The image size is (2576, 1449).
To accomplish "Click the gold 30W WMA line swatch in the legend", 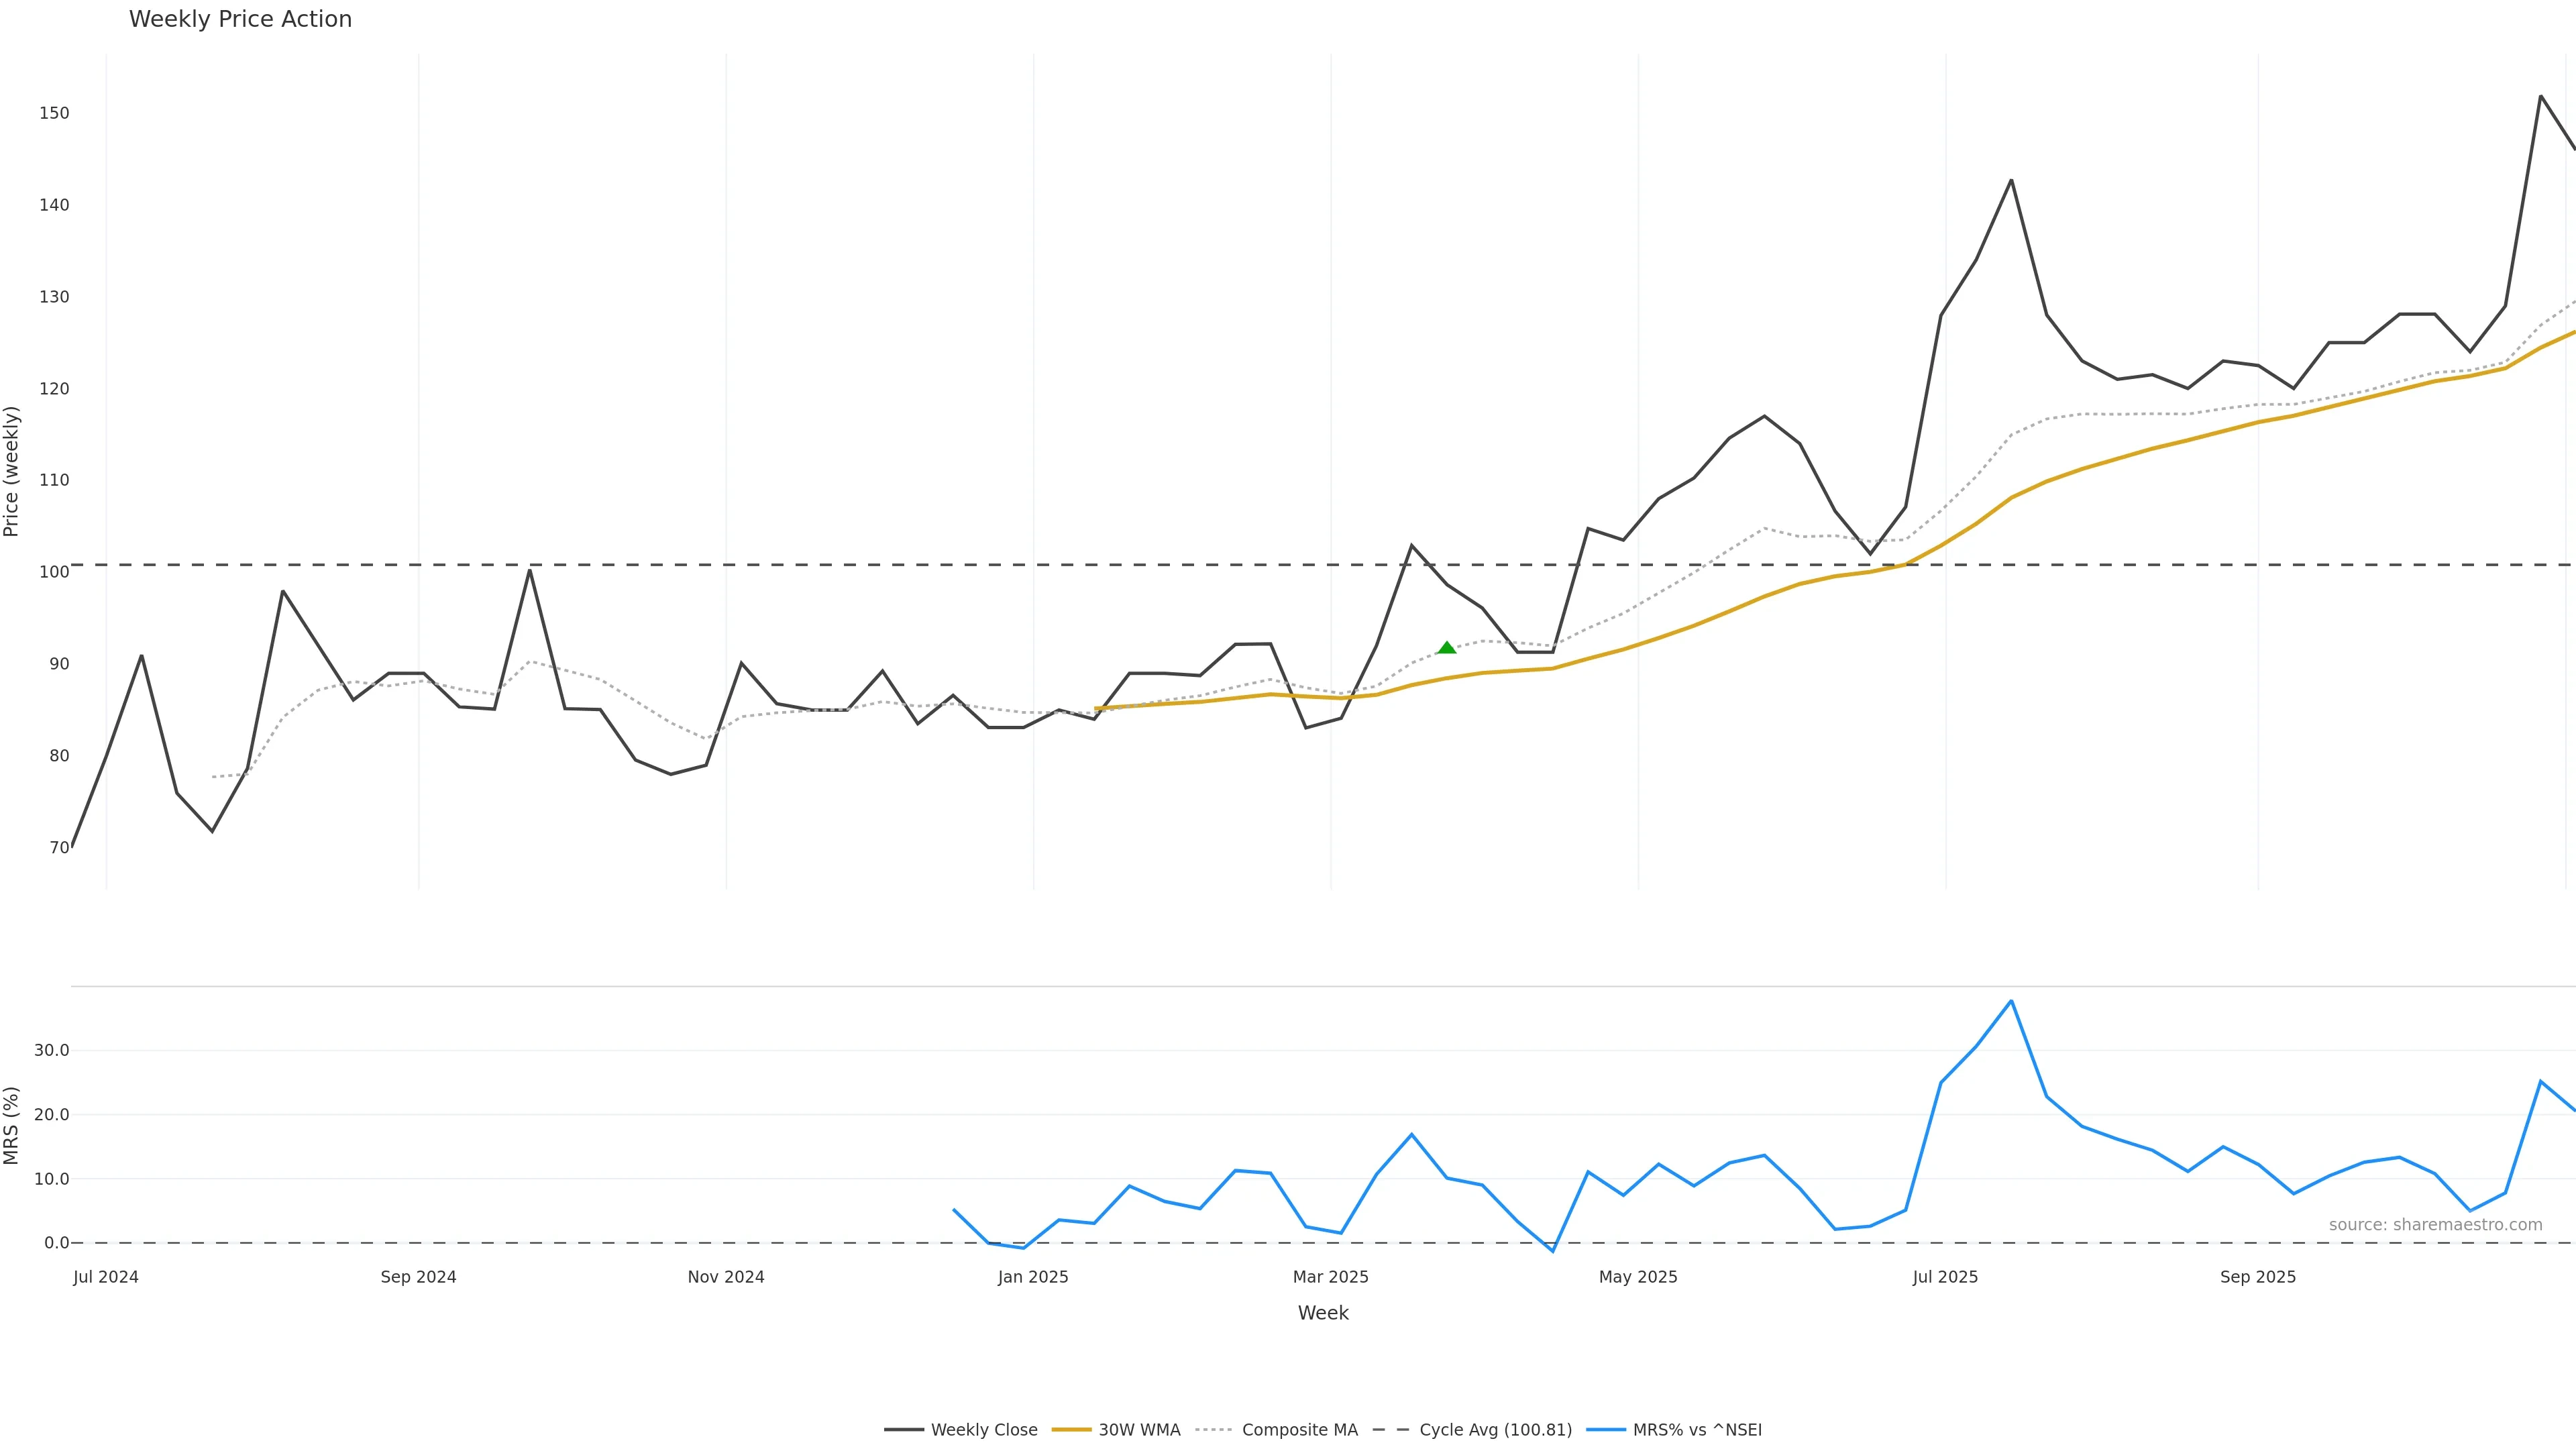I will pyautogui.click(x=1071, y=1430).
